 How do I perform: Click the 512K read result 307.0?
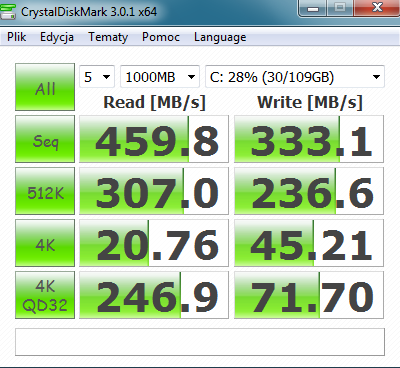click(154, 191)
